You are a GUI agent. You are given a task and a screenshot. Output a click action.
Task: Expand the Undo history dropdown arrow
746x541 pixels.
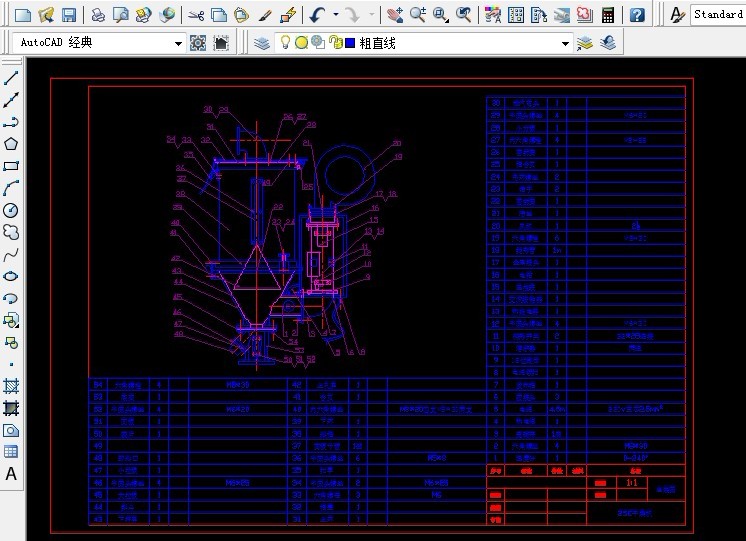click(335, 15)
